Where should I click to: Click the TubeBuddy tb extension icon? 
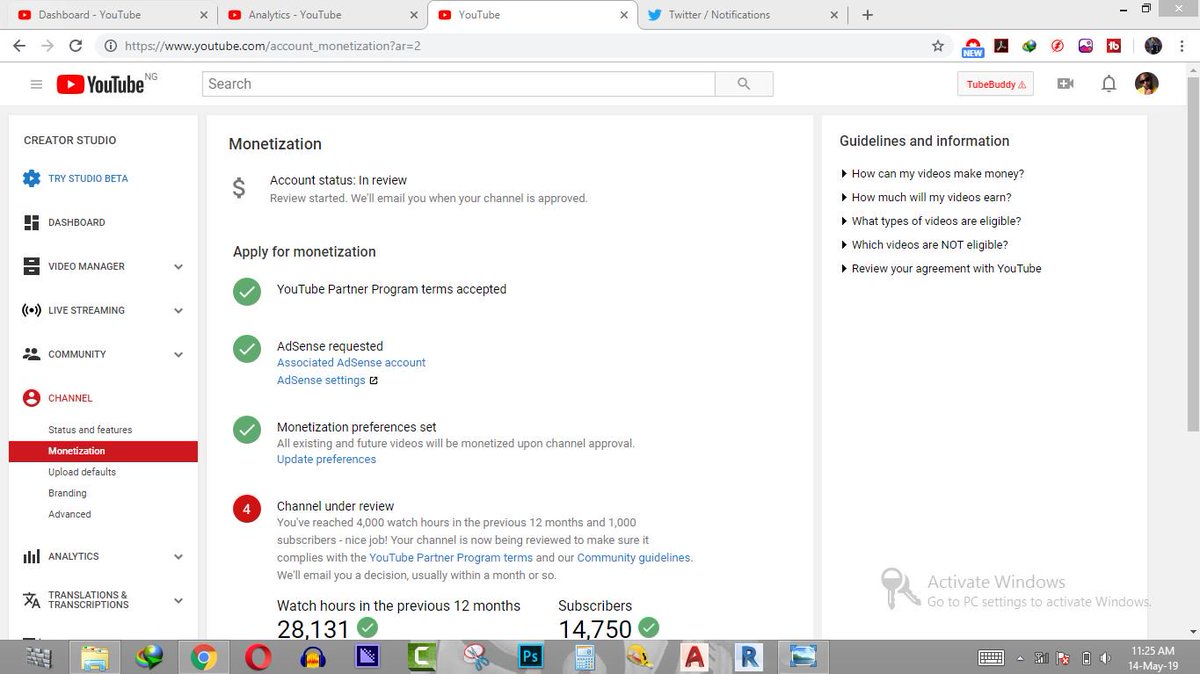click(x=1114, y=46)
